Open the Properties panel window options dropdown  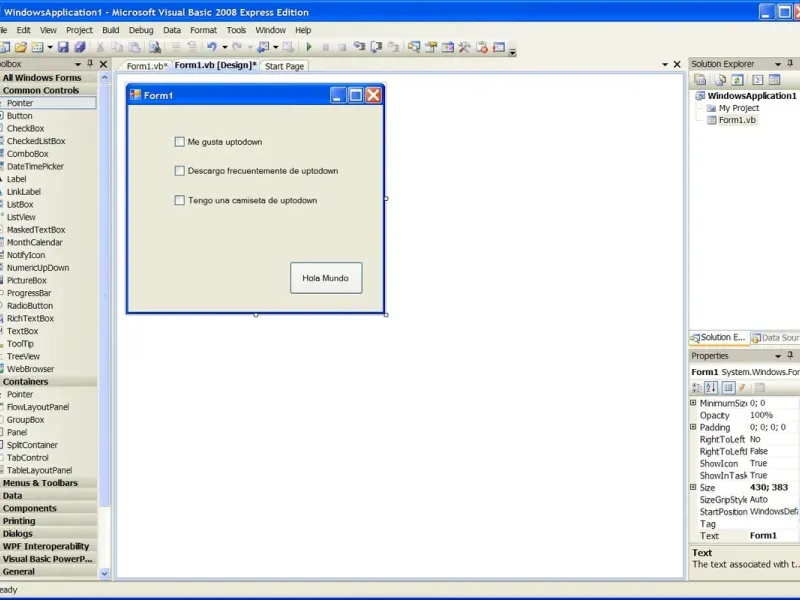pyautogui.click(x=778, y=356)
